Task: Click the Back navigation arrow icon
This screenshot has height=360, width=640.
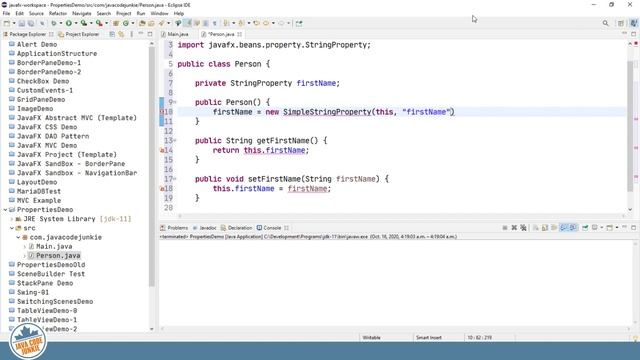Action: click(266, 23)
